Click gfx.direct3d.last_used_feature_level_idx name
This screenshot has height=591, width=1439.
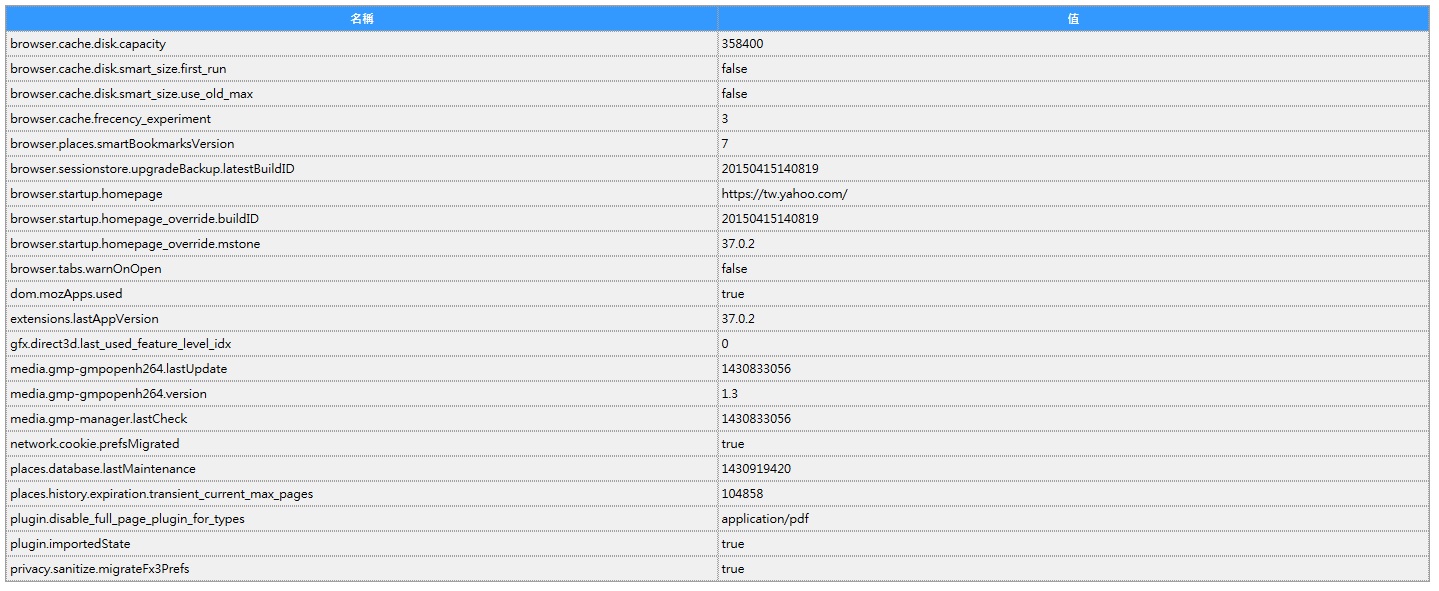click(x=120, y=344)
